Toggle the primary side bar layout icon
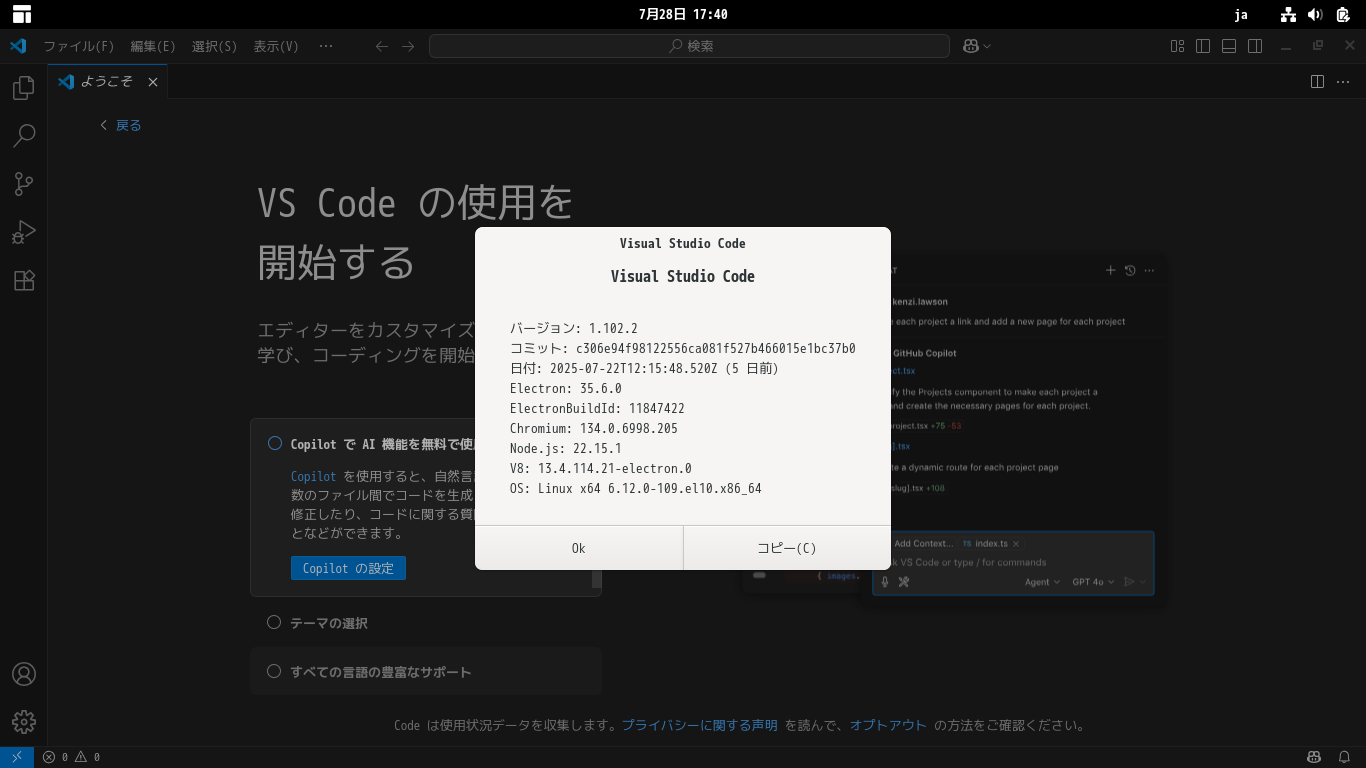The image size is (1366, 768). tap(1203, 46)
